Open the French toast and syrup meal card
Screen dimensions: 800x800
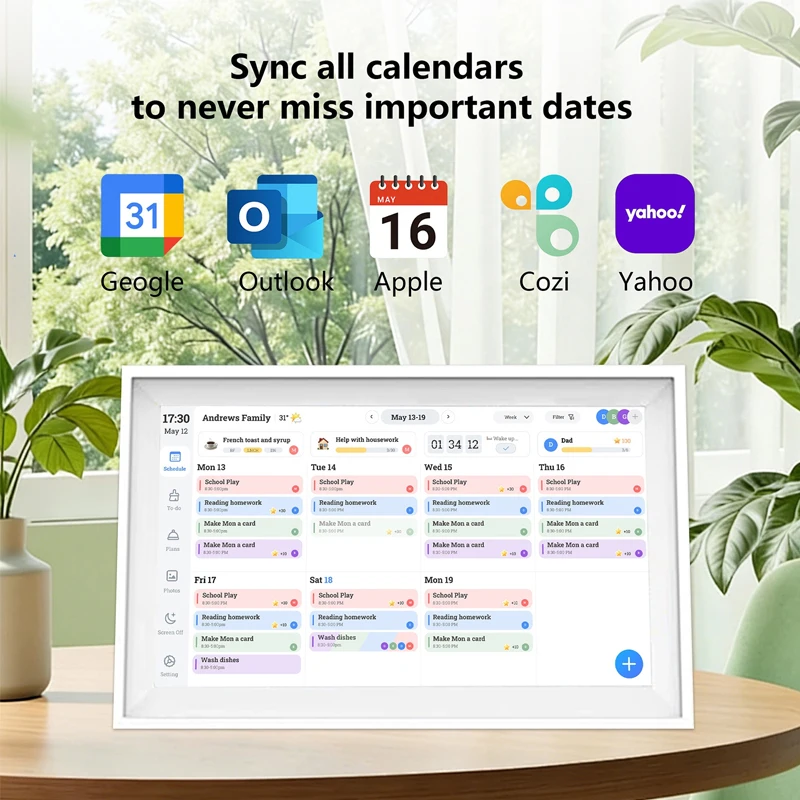(251, 444)
